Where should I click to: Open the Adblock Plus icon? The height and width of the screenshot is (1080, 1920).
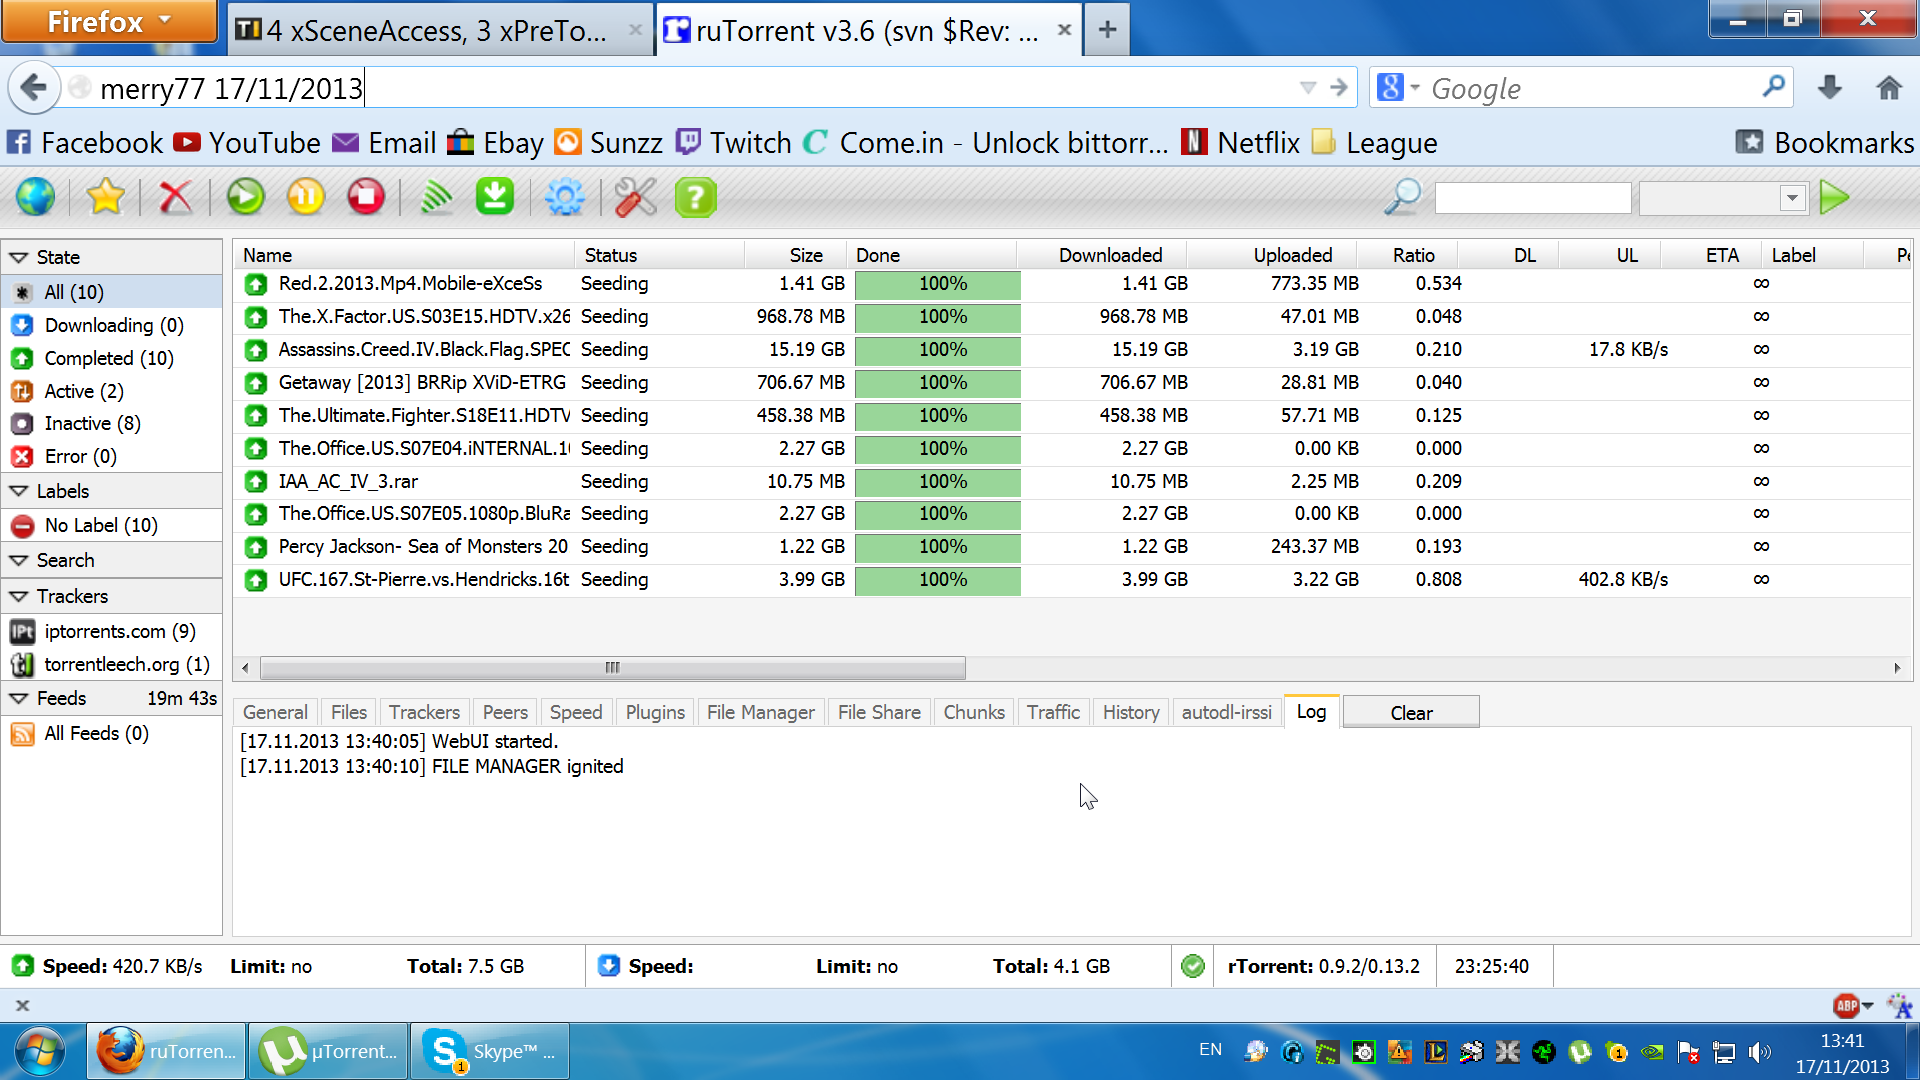pyautogui.click(x=1846, y=1005)
